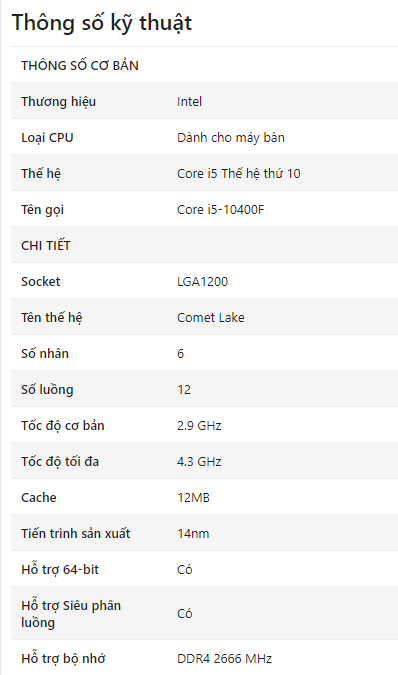
Task: Select the 'Core i5 Thế hệ thứ 10' value
Action: coord(239,173)
